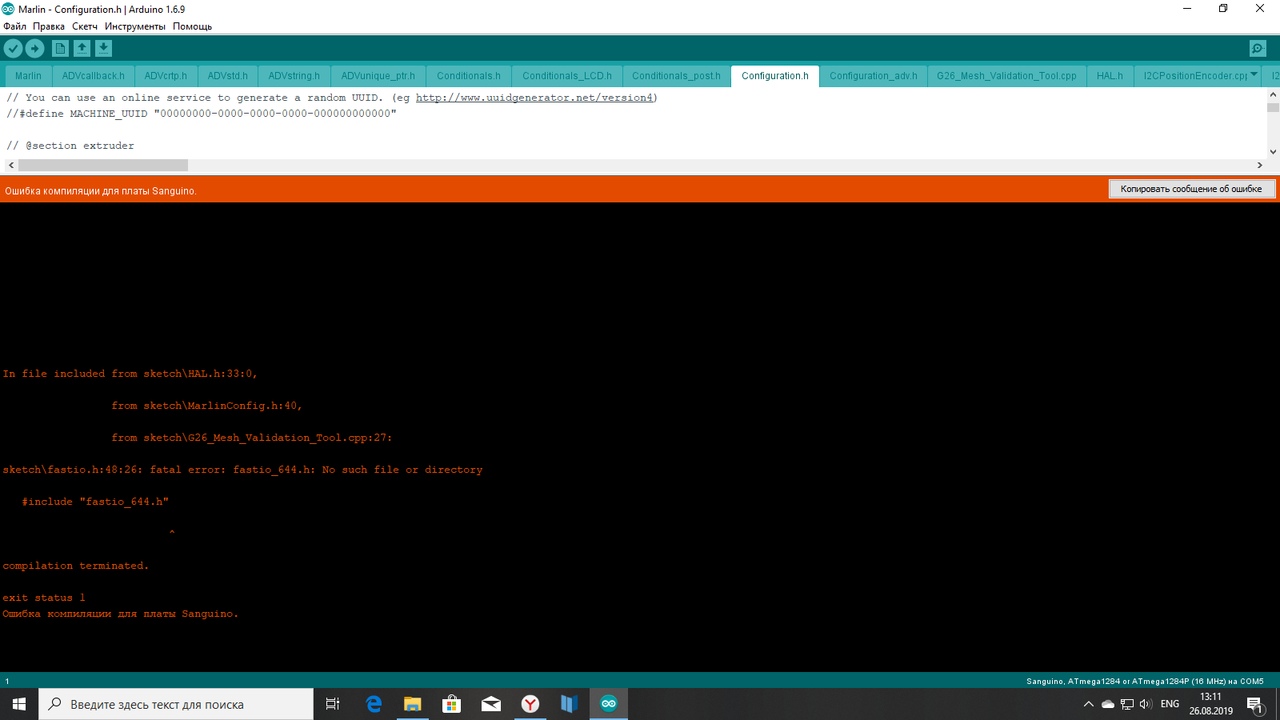Click the '#include "fastio_644.h"' console line

(95, 502)
